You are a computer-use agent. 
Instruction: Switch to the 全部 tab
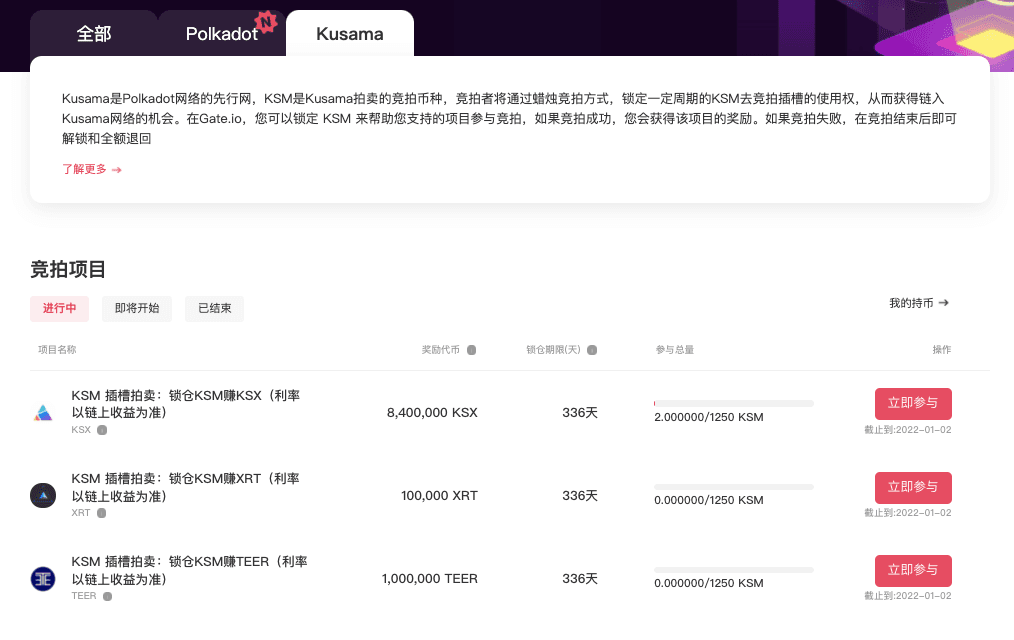coord(94,34)
